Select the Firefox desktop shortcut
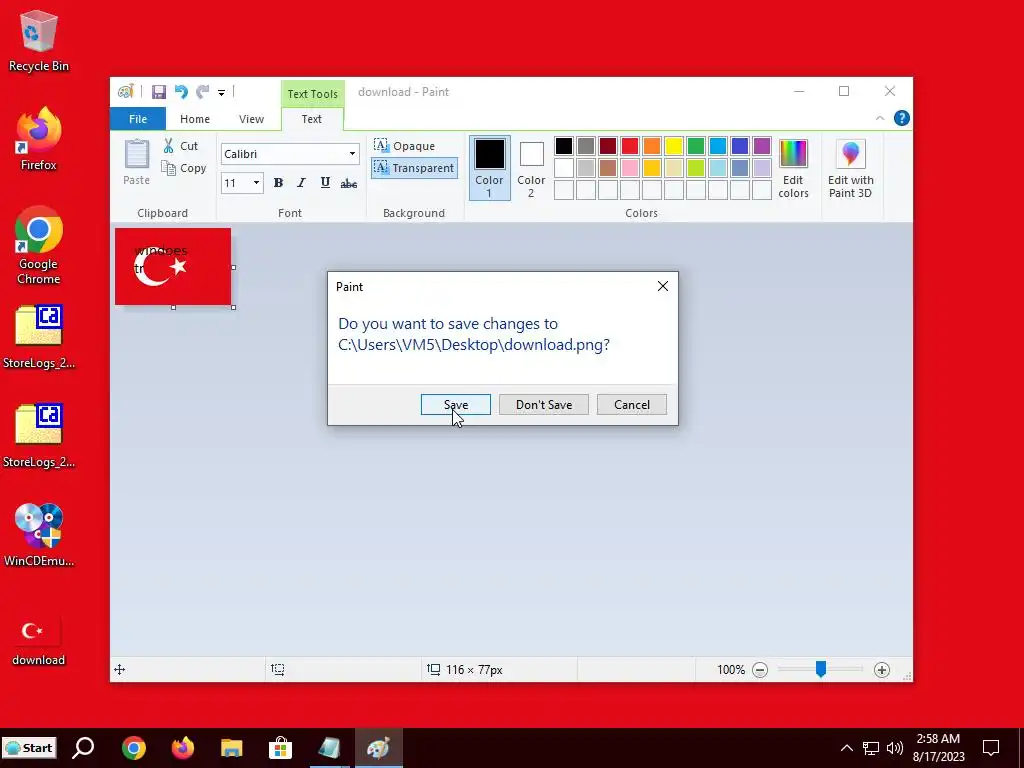 click(39, 139)
